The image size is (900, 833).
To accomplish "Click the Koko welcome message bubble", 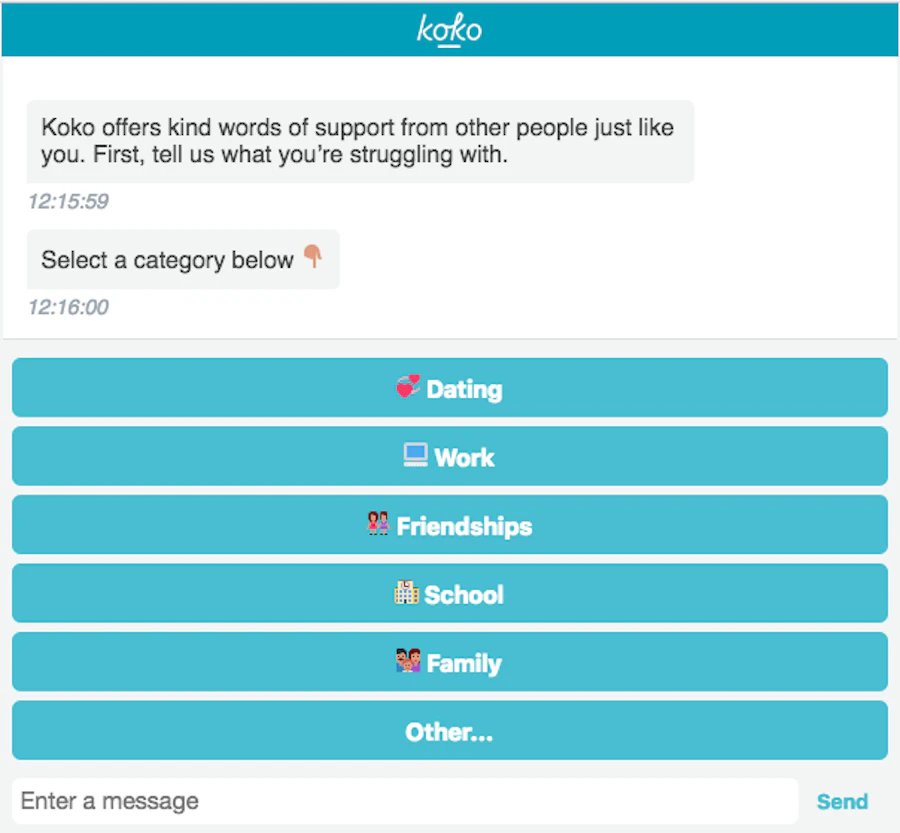I will 360,141.
